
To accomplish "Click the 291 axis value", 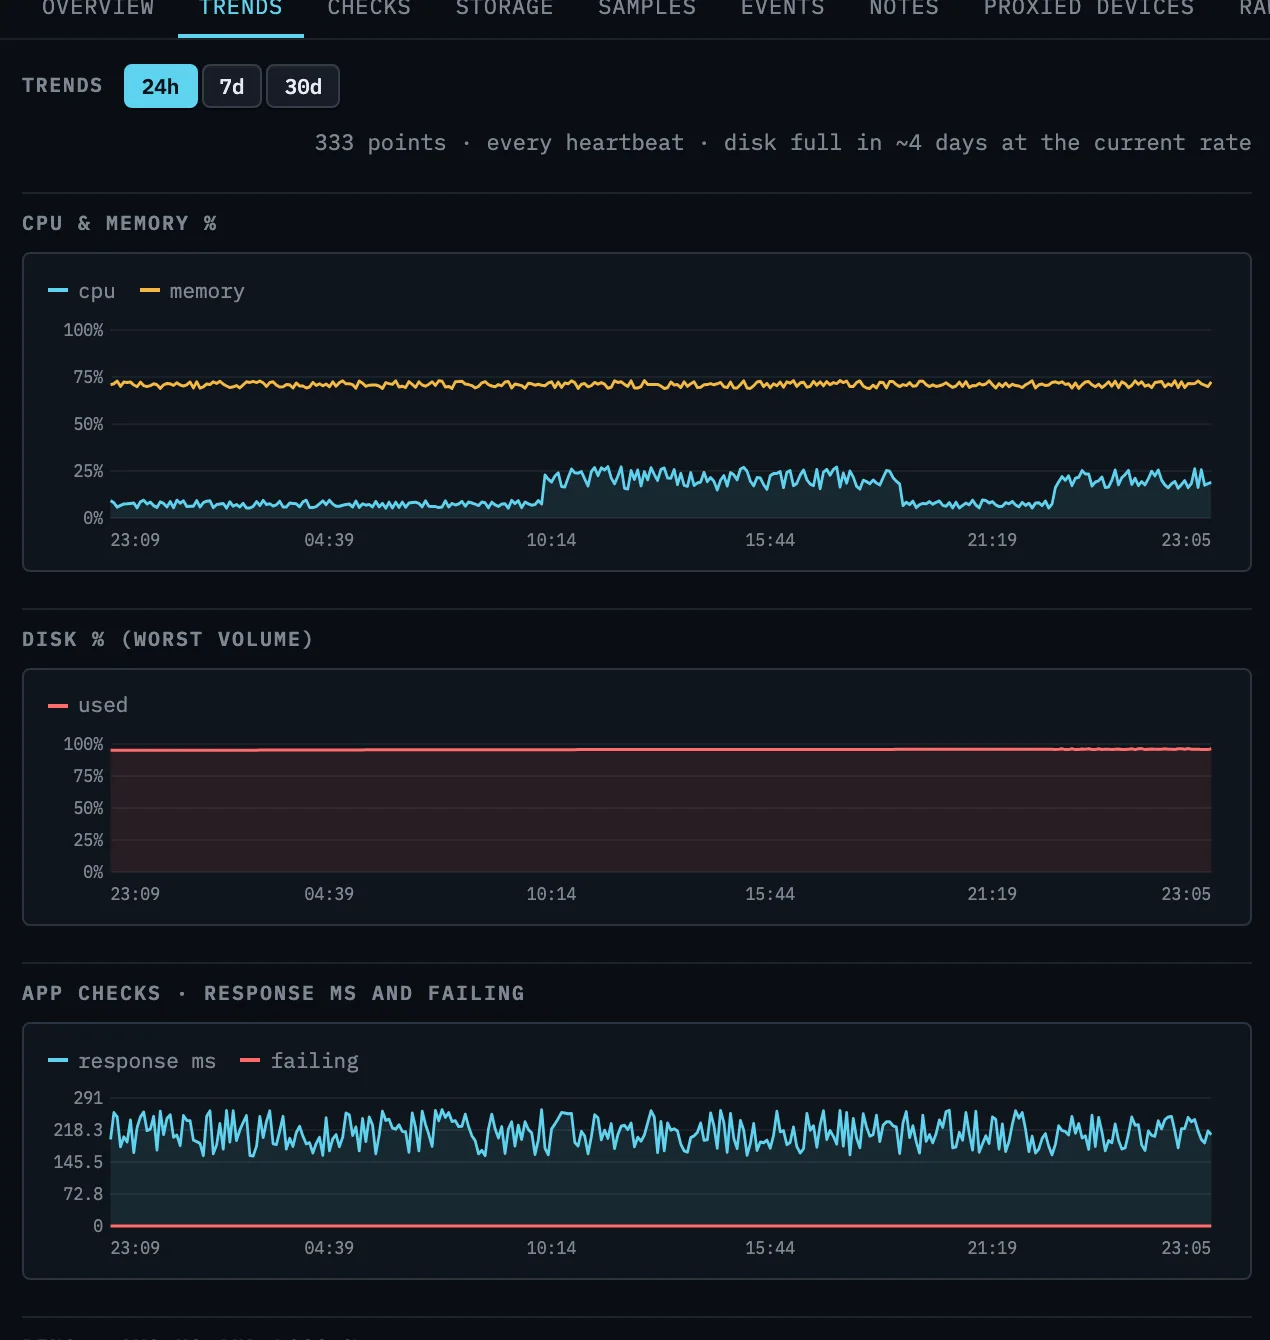I will (88, 1098).
